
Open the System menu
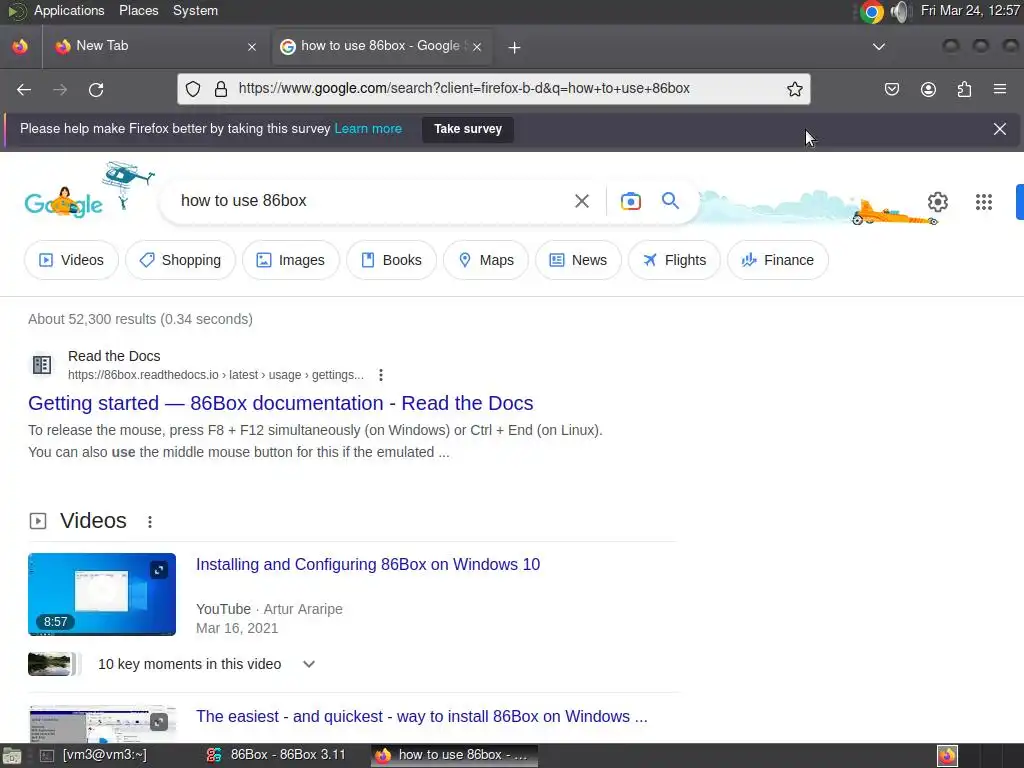tap(195, 10)
